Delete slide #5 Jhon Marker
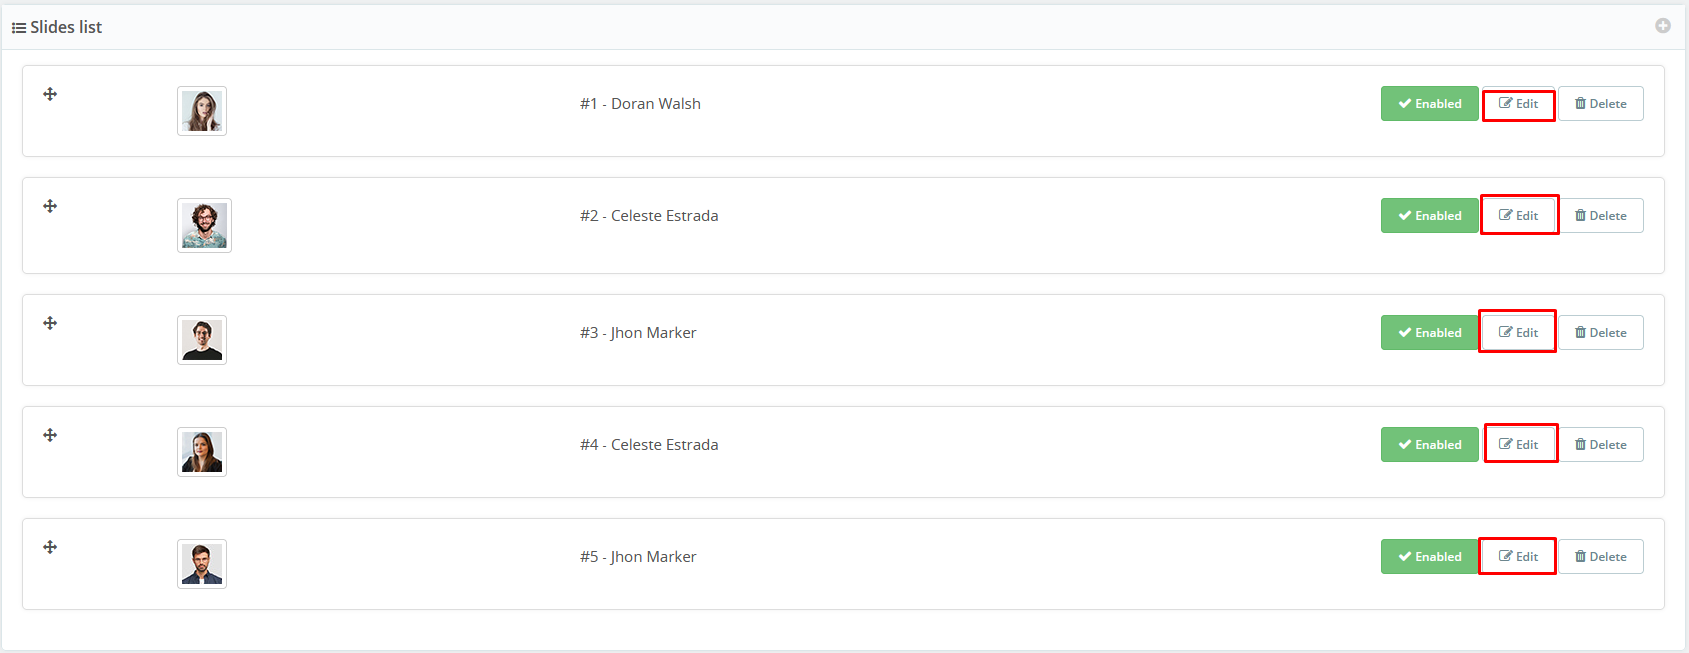The image size is (1689, 653). click(1600, 557)
